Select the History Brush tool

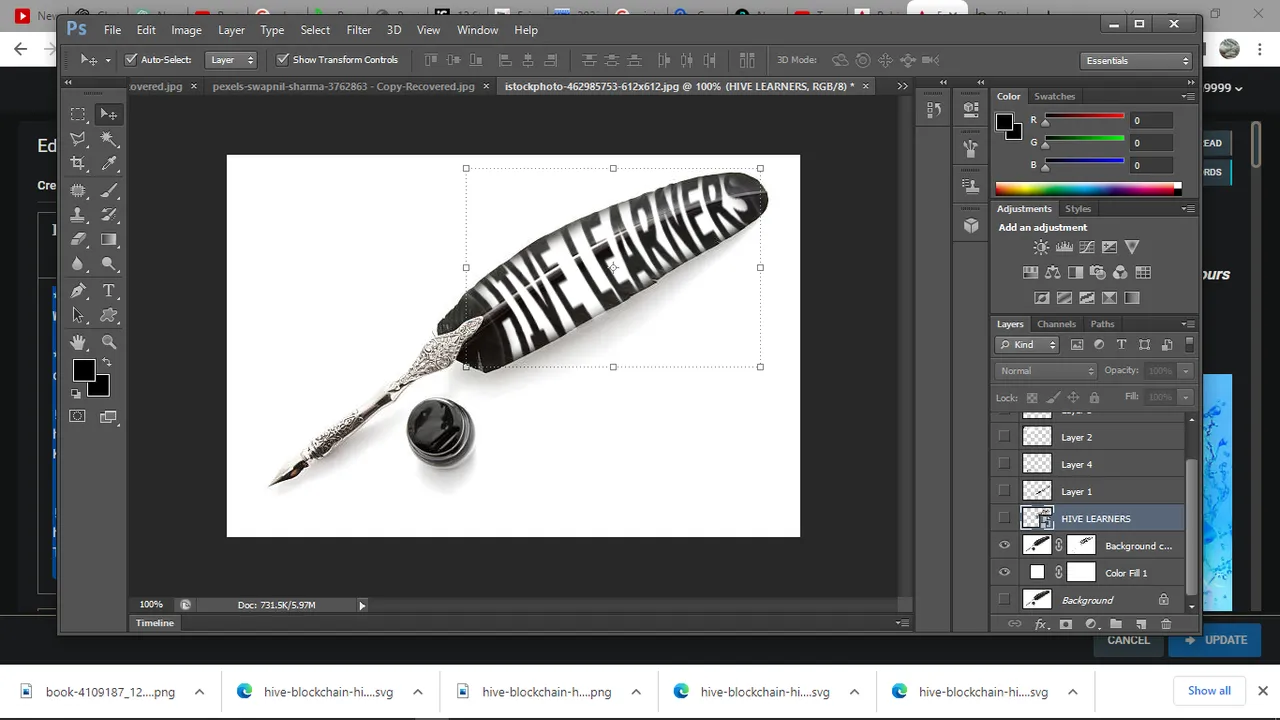click(x=109, y=215)
